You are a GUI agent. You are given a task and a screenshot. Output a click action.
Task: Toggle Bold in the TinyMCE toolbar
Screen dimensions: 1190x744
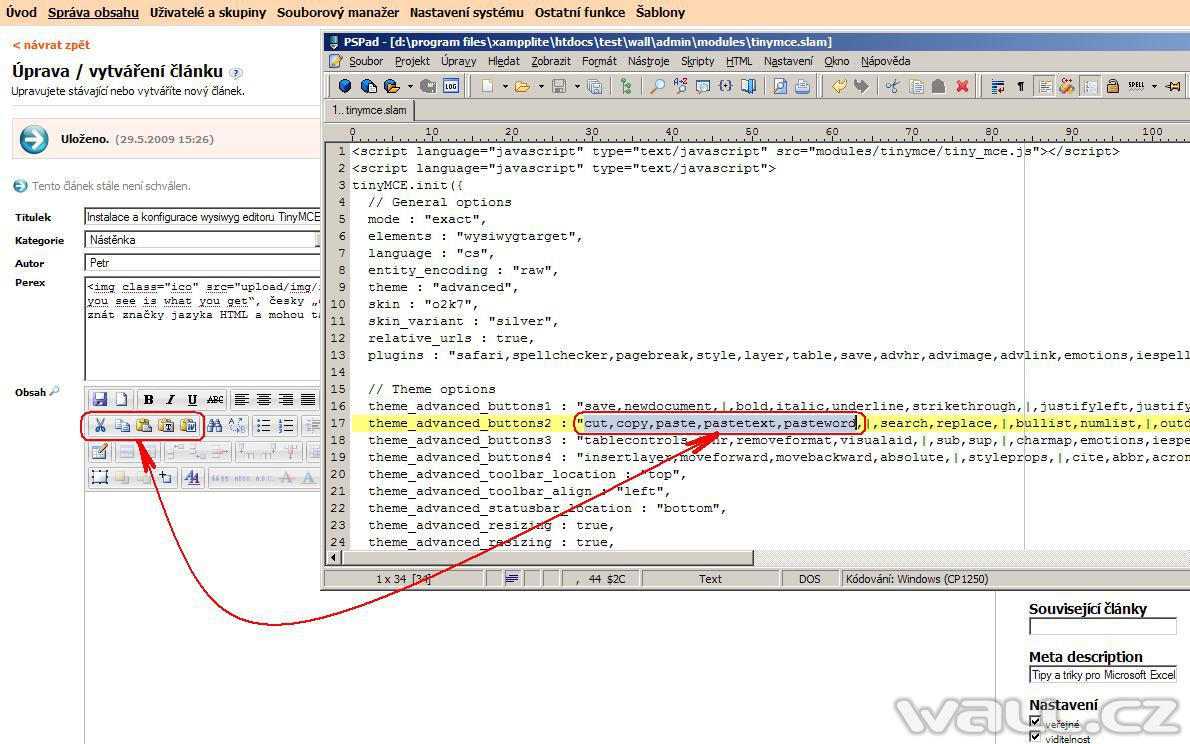coord(149,399)
